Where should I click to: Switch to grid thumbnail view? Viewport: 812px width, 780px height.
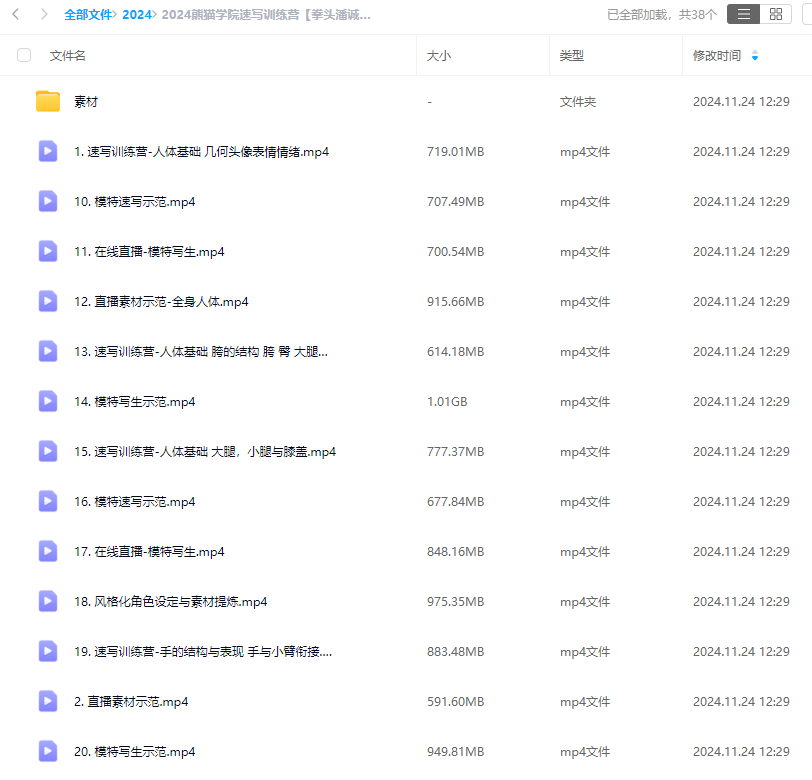[x=775, y=14]
